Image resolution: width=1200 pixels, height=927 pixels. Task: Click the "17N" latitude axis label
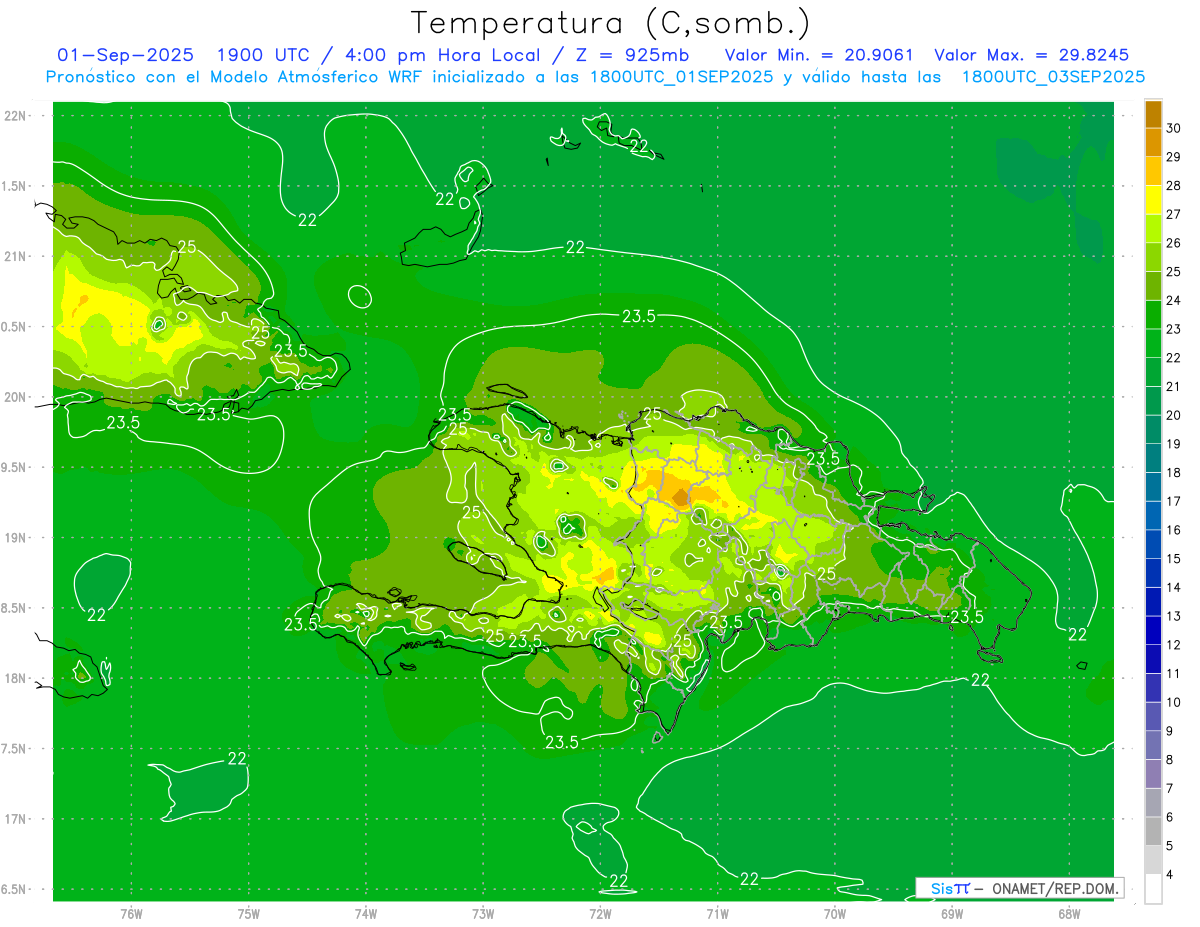click(16, 819)
